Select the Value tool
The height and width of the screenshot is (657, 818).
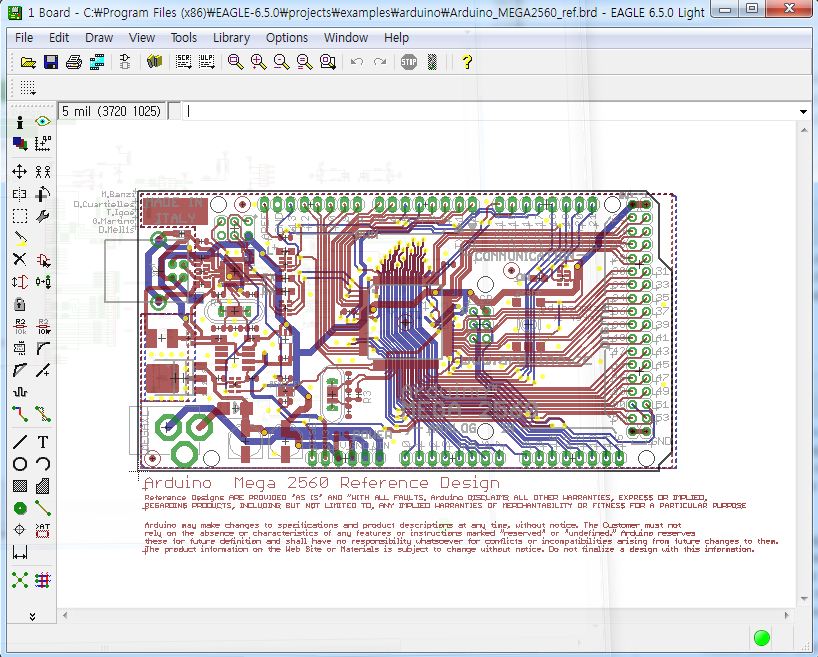[43, 327]
